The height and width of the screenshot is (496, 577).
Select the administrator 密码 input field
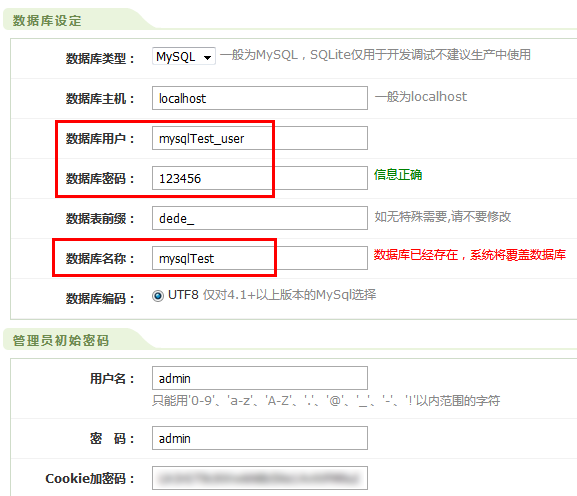(260, 438)
